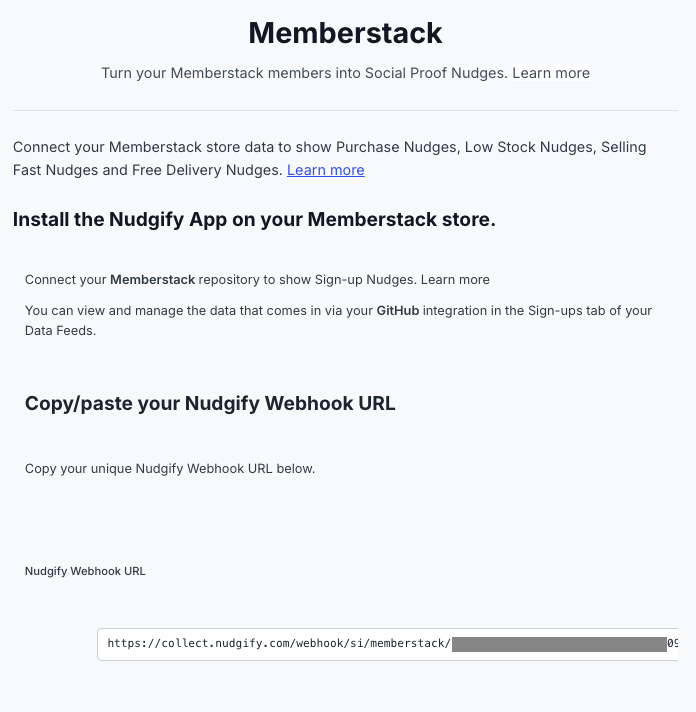This screenshot has height=712, width=696.
Task: Click Learn more after Sign-up Nudges
Action: [x=455, y=279]
